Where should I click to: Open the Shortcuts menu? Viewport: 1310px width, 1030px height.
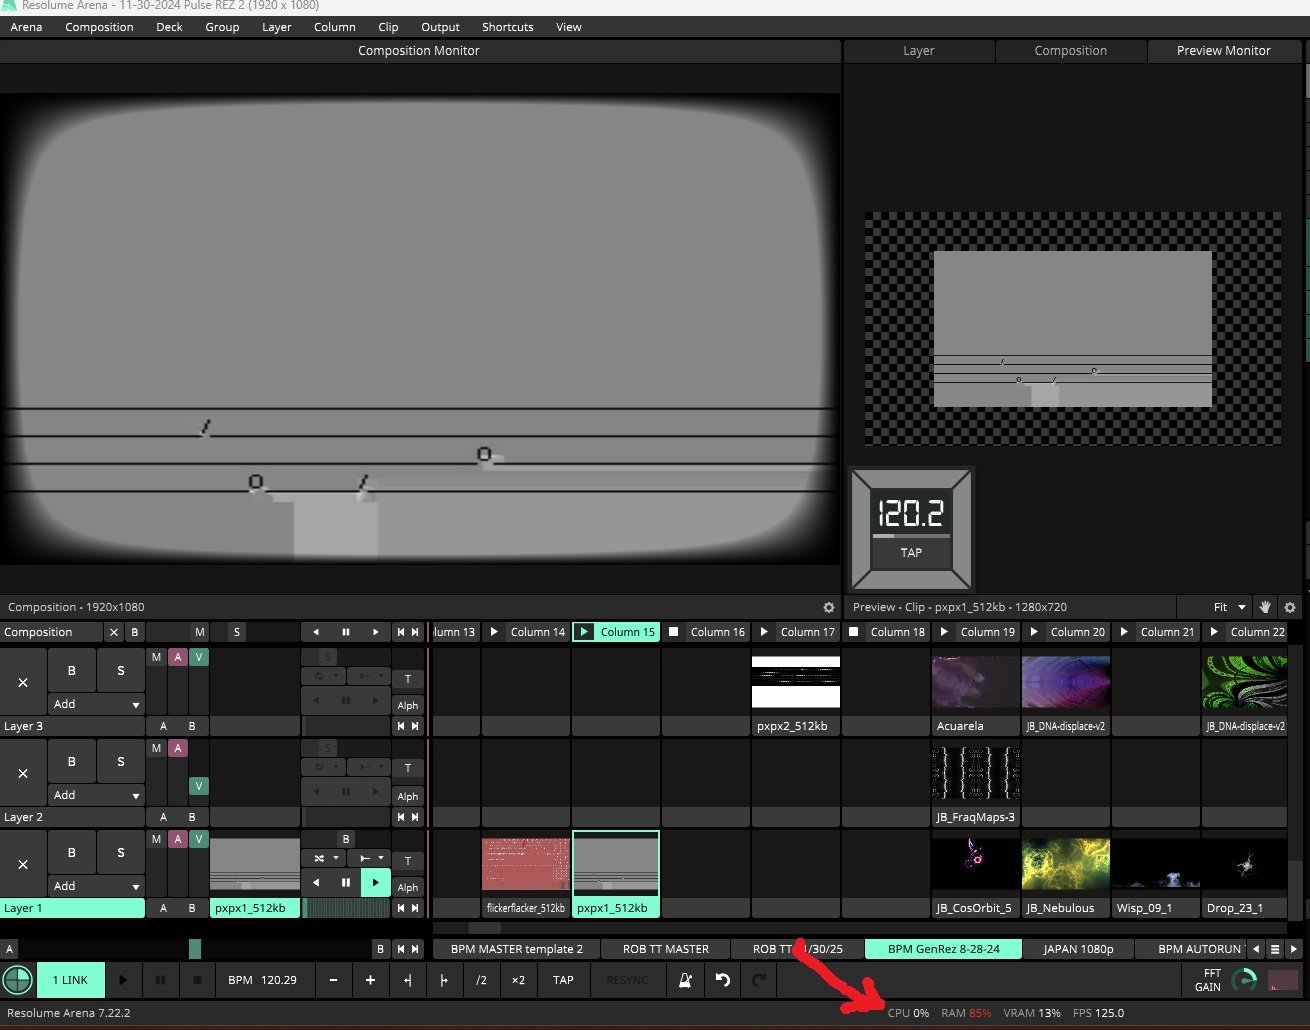[x=507, y=27]
